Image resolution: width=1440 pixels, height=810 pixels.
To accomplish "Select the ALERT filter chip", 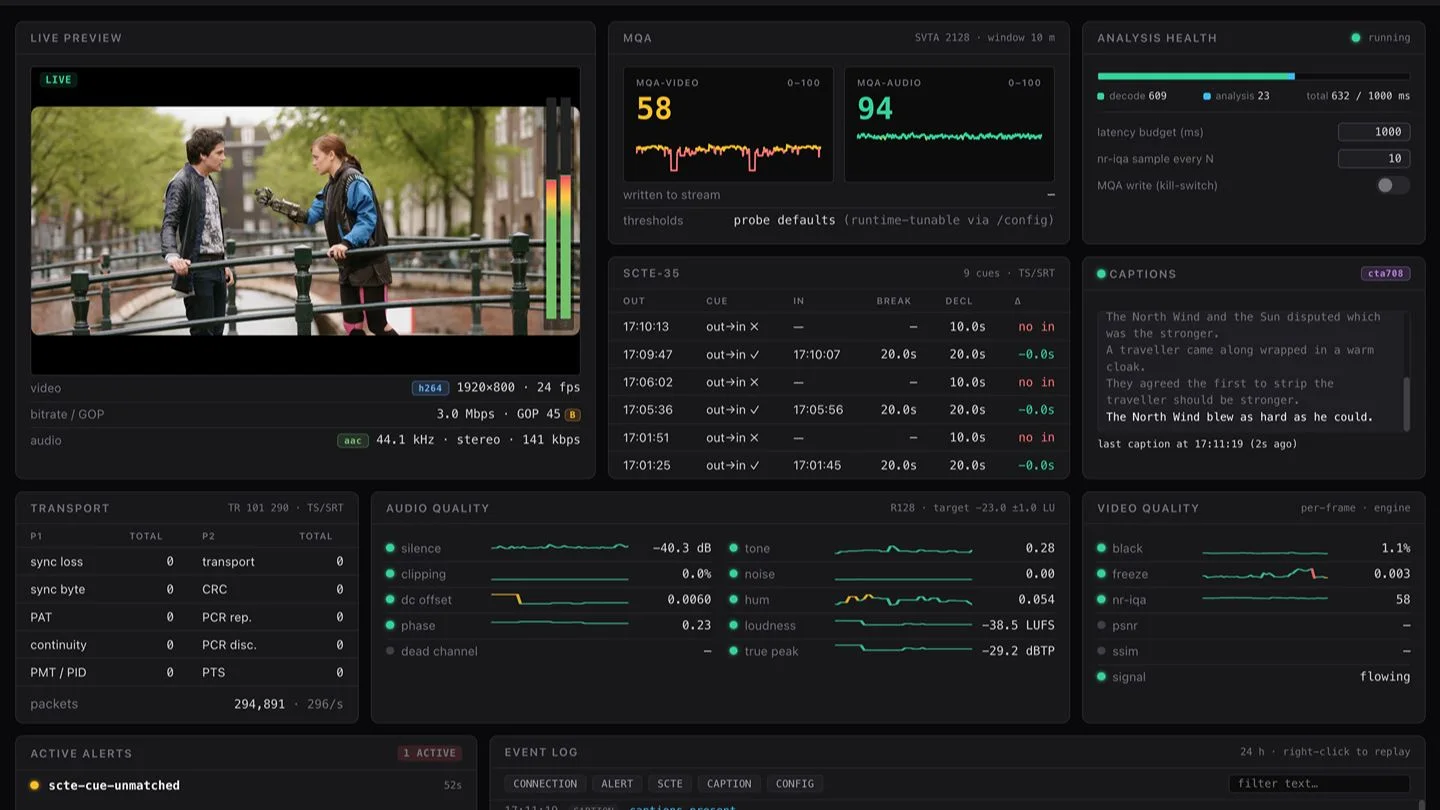I will [617, 784].
